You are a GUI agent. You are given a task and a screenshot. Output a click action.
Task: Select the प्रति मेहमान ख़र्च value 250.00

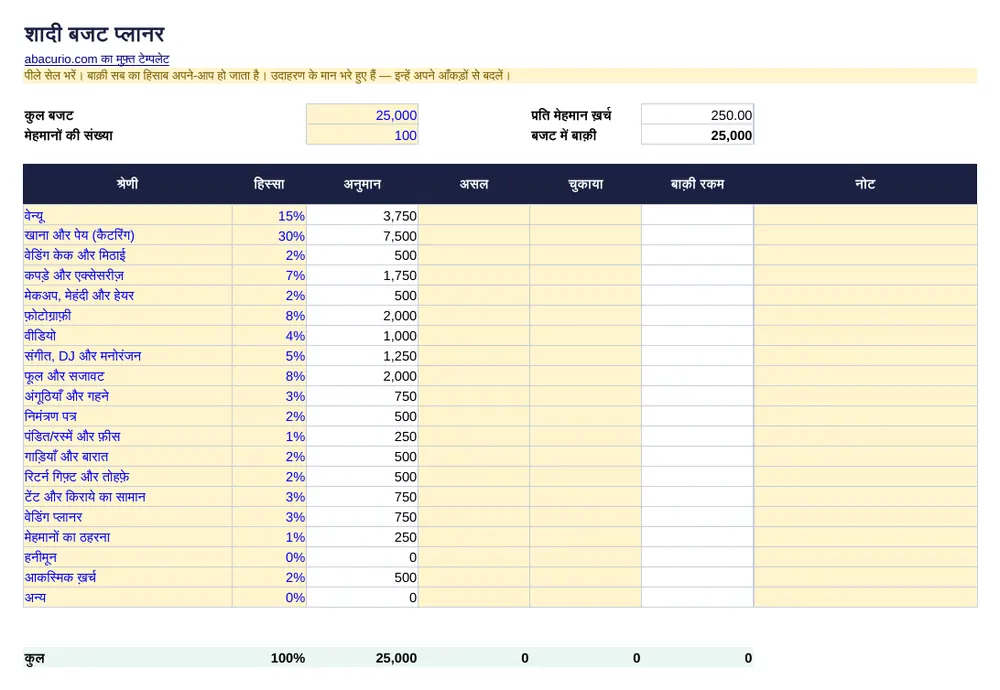[x=697, y=115]
